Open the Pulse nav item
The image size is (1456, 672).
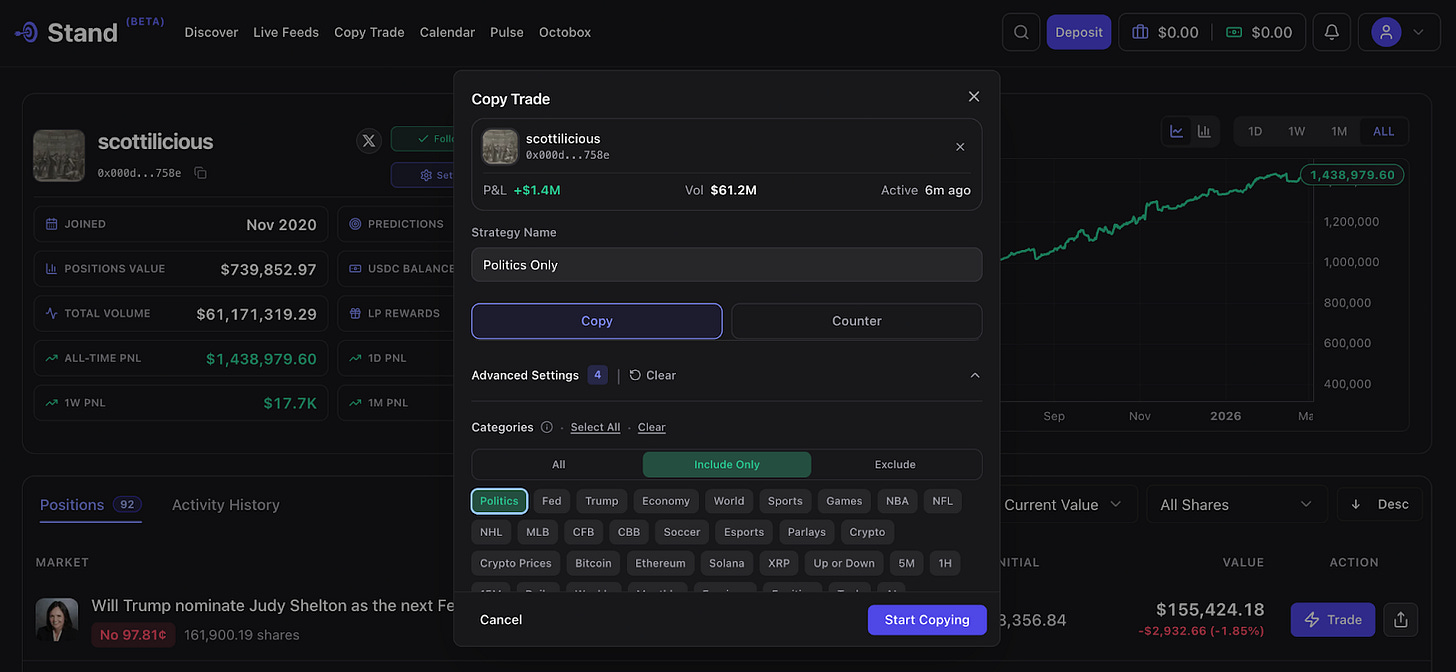click(507, 32)
